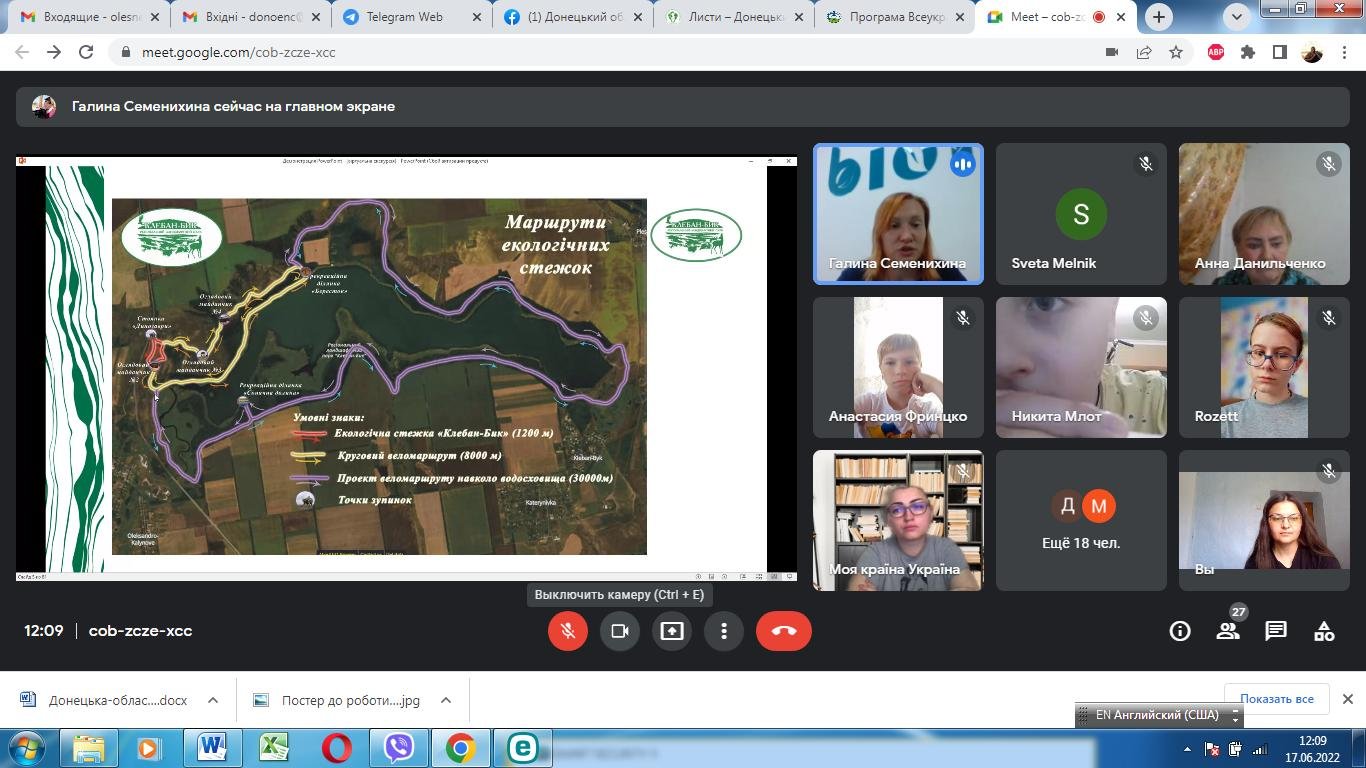Open Excel from the taskbar
1366x768 pixels.
pos(274,748)
